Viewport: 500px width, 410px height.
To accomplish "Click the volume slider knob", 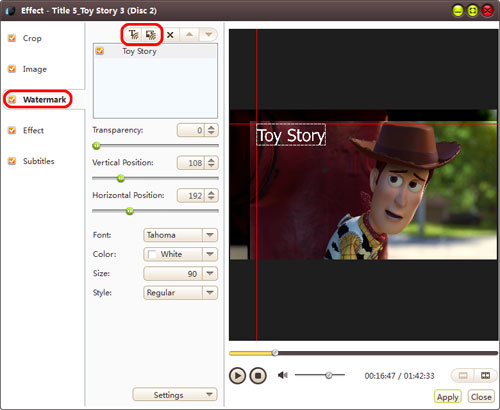I will 329,375.
